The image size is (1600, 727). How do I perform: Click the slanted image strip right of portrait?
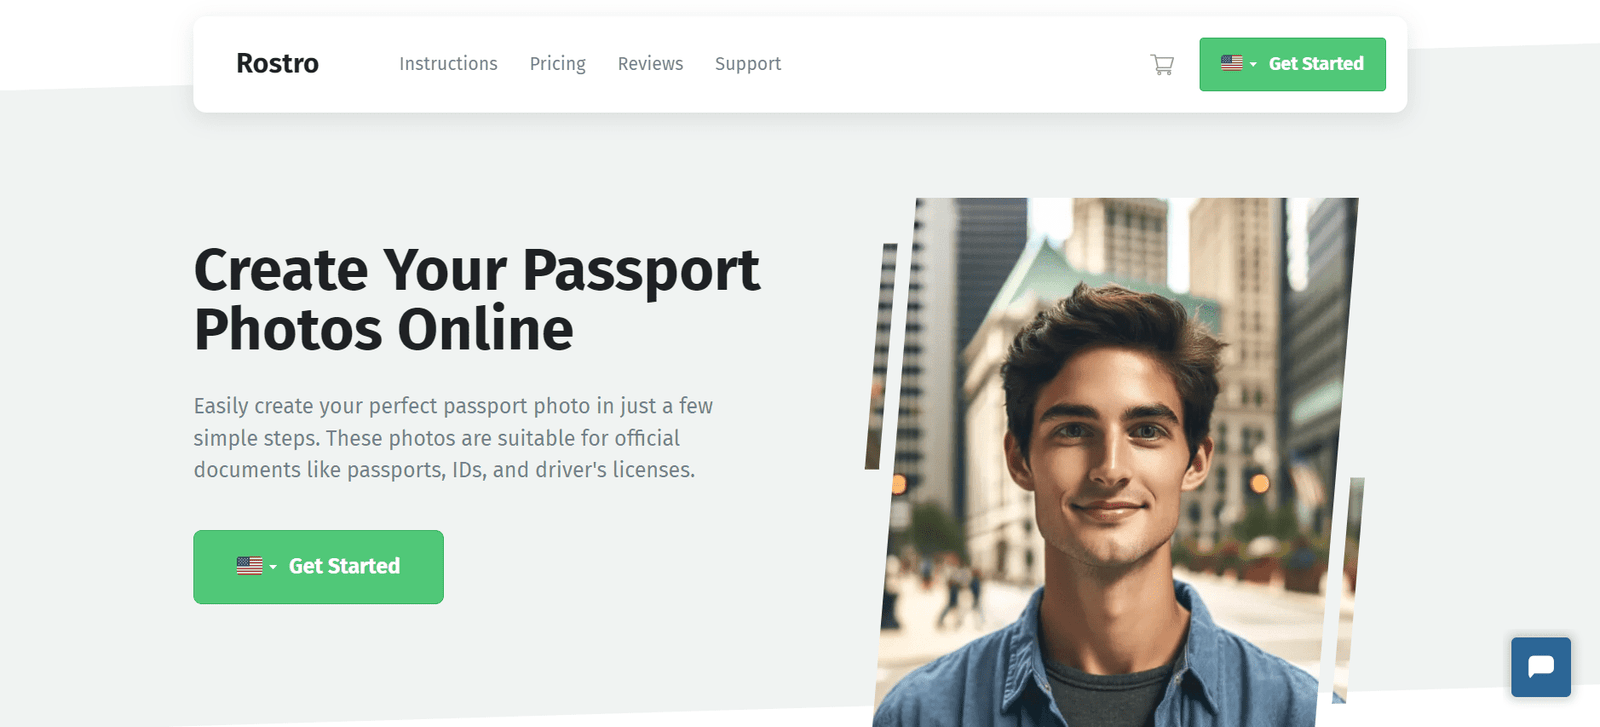1347,590
